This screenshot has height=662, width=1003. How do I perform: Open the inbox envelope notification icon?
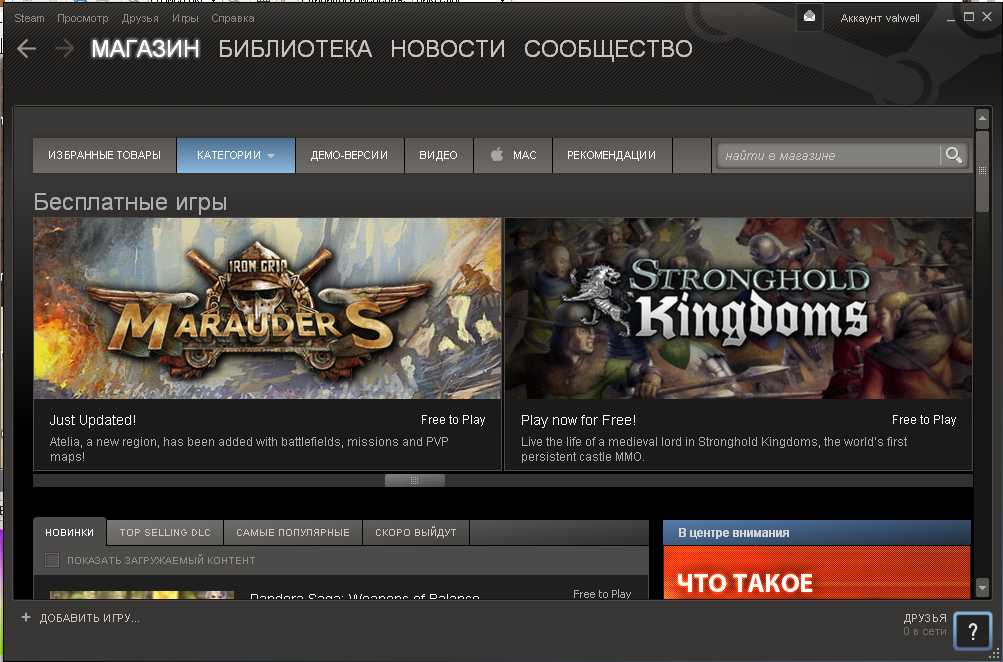coord(809,17)
